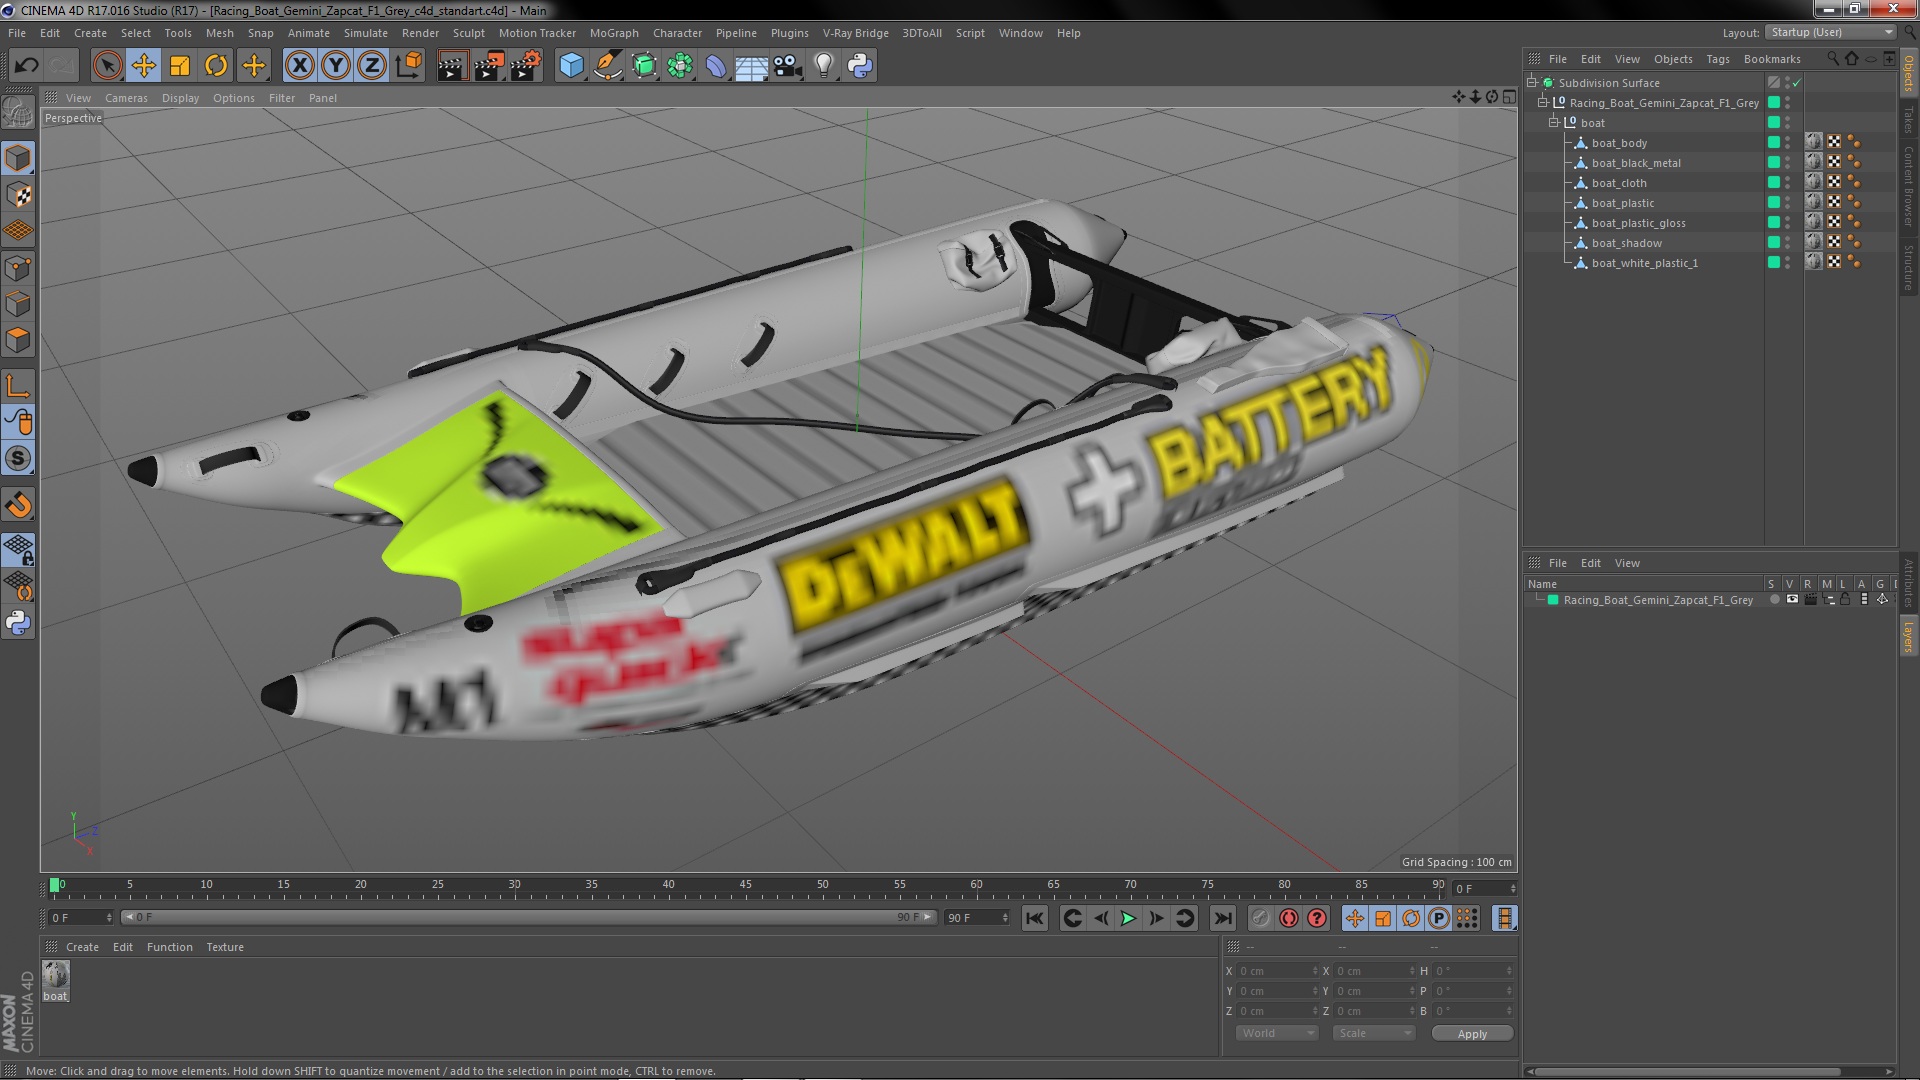Select the boat_body object
Screen dimensions: 1920x1080
[x=1619, y=143]
